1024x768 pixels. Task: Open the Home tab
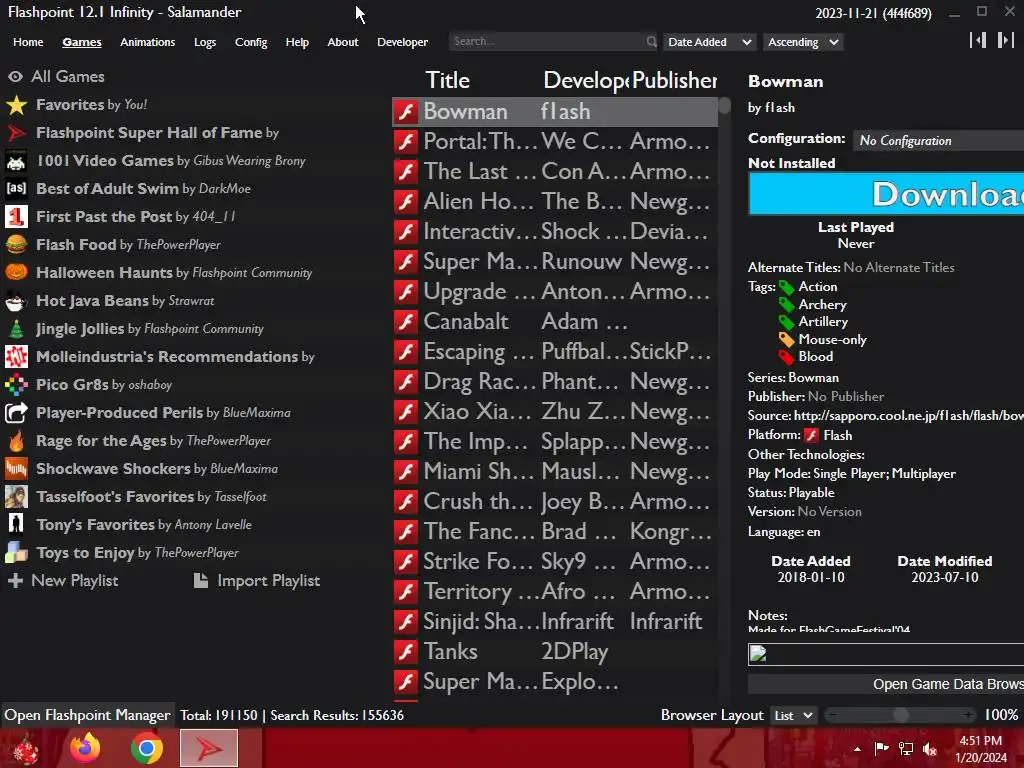(x=28, y=42)
